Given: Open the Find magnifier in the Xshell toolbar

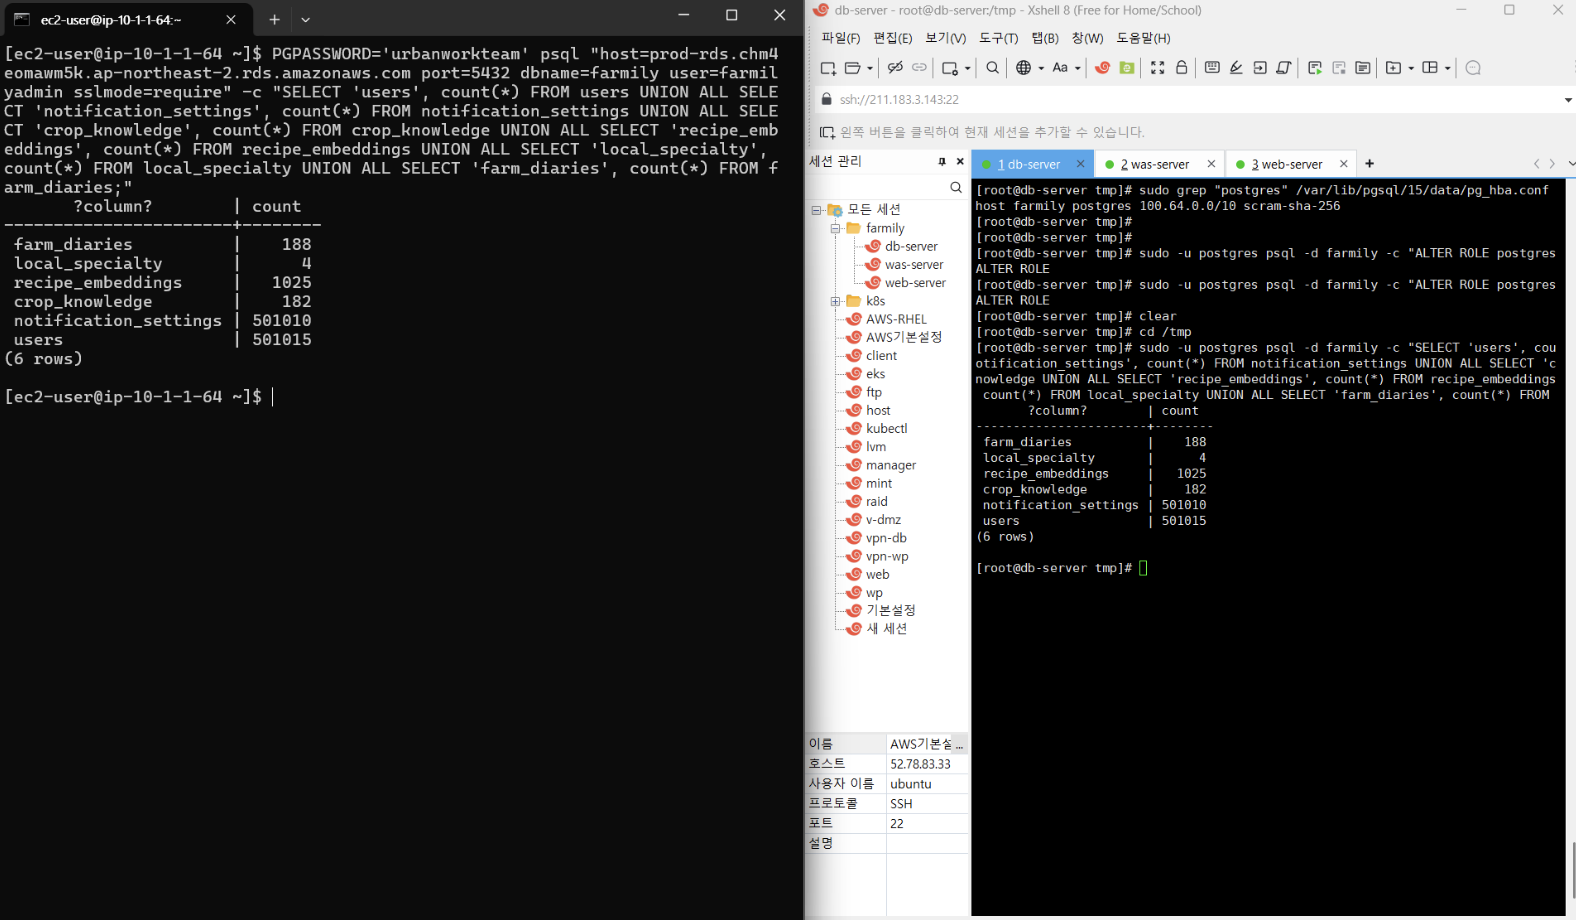Looking at the screenshot, I should pyautogui.click(x=992, y=68).
